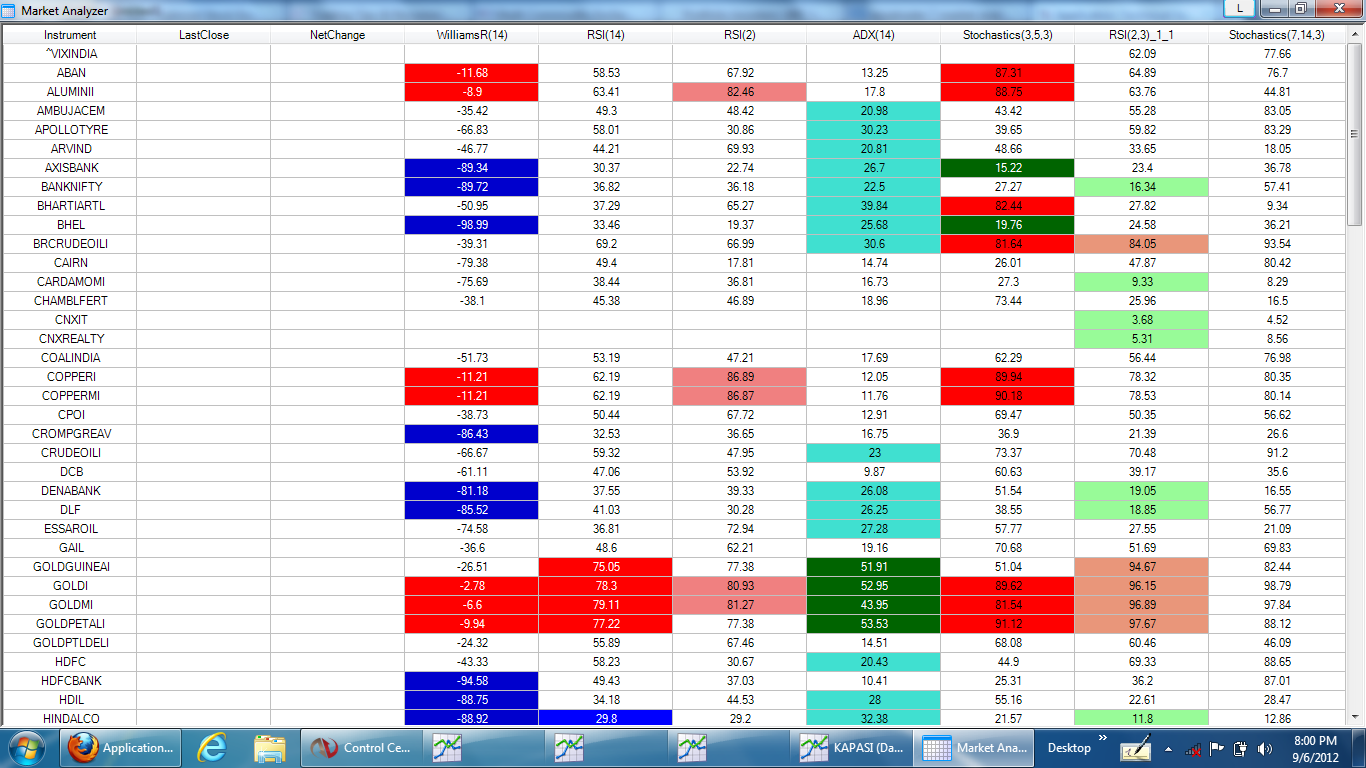Open the volume speaker tray icon
The image size is (1366, 768).
pos(1265,748)
